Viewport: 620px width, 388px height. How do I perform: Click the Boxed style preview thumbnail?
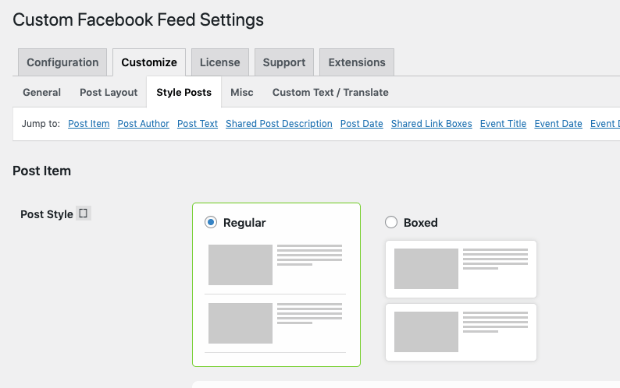click(461, 301)
